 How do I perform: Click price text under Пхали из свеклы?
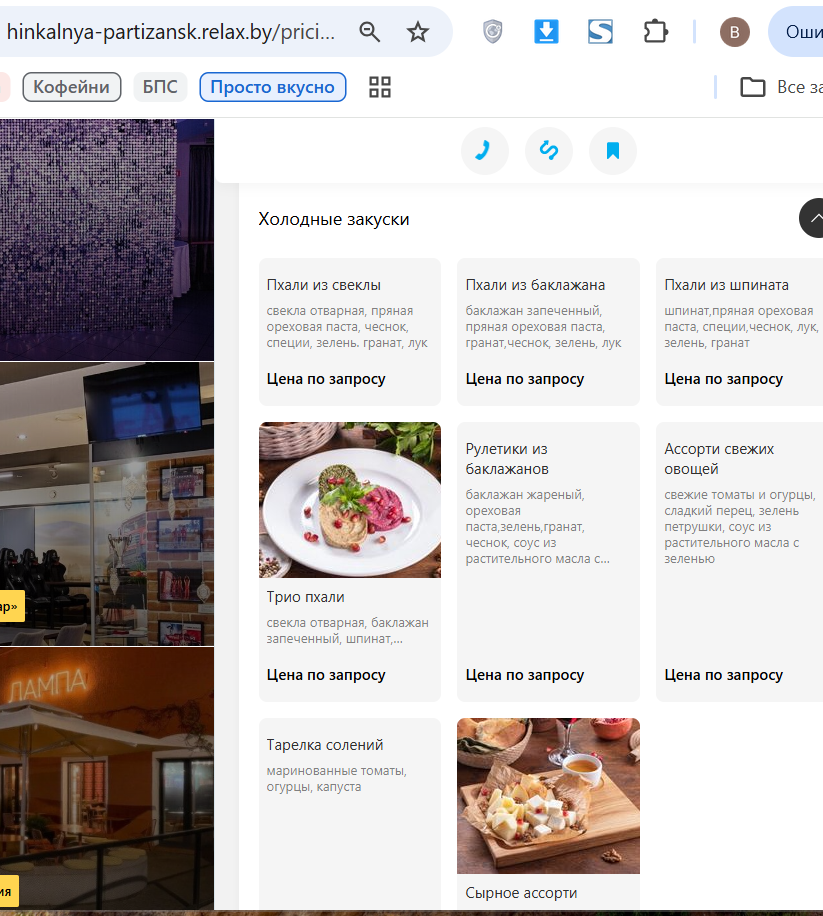[x=326, y=379]
